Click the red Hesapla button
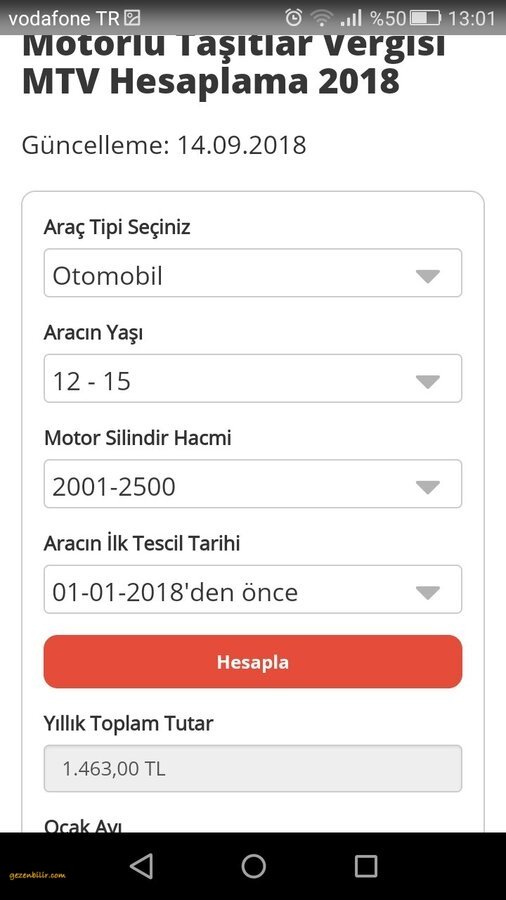Viewport: 506px width, 900px height. [x=253, y=661]
